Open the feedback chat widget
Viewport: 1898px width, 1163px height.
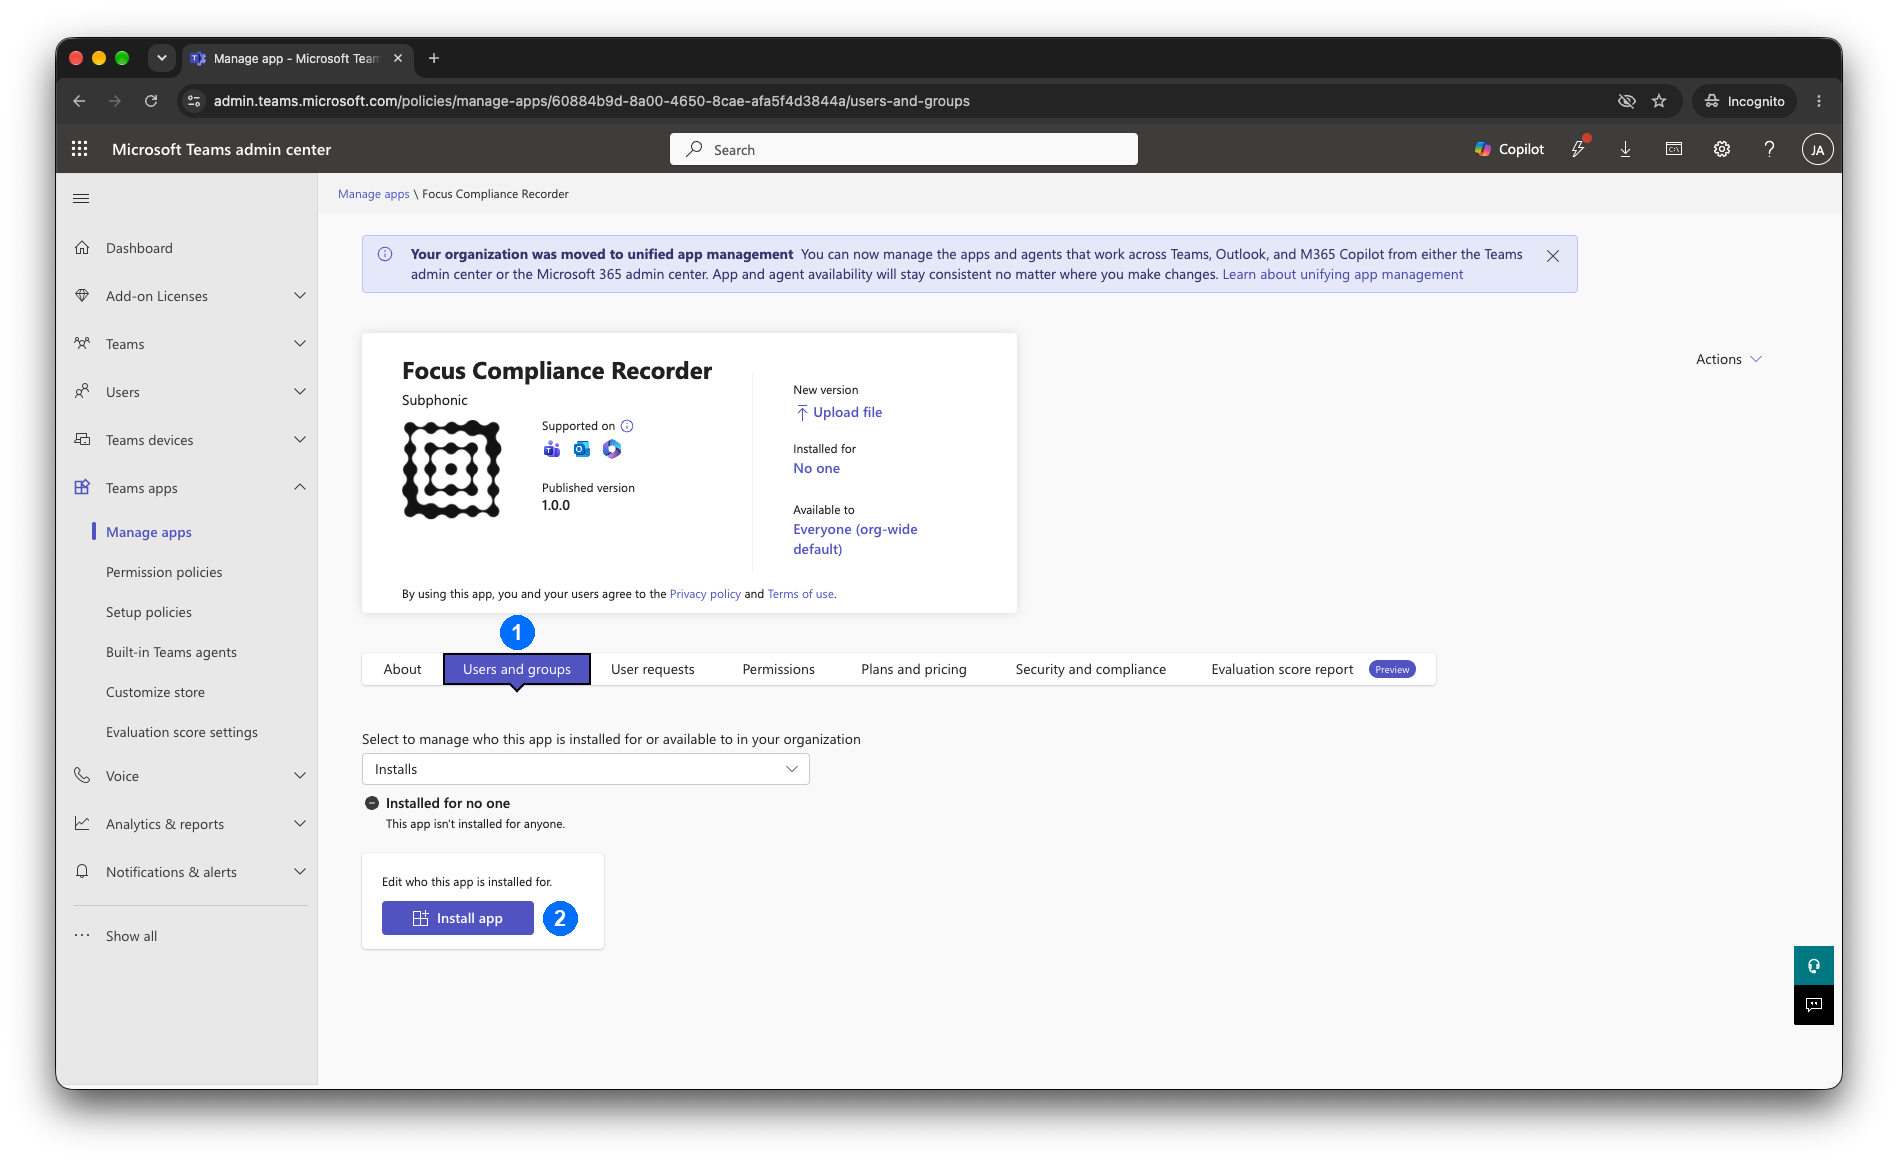(x=1813, y=1005)
